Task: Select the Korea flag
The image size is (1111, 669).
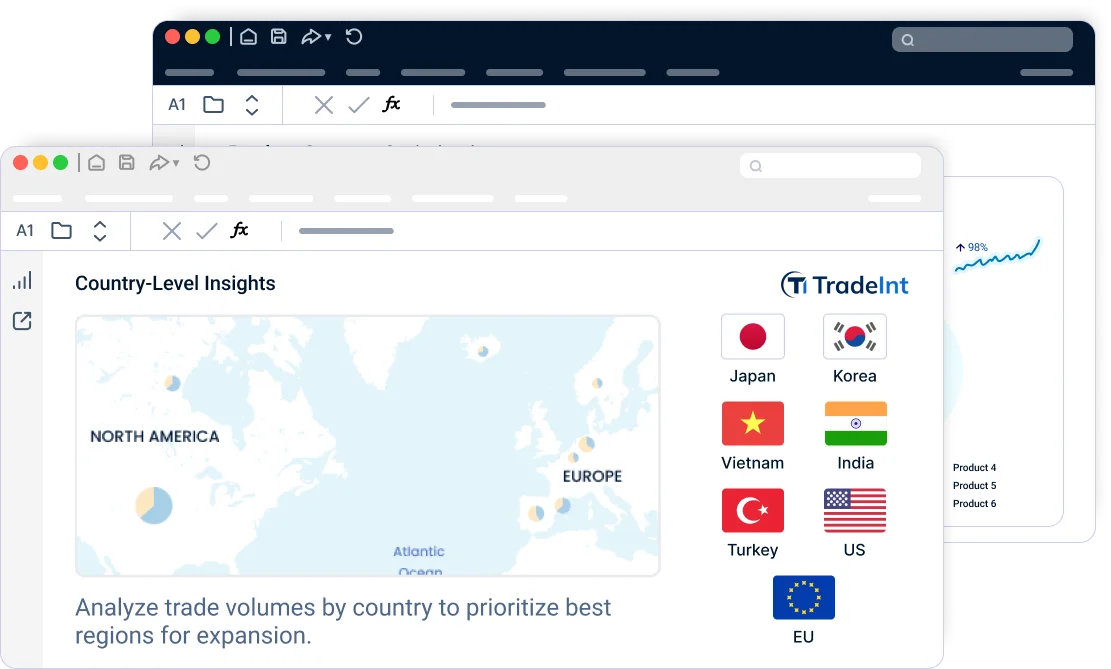Action: (855, 337)
